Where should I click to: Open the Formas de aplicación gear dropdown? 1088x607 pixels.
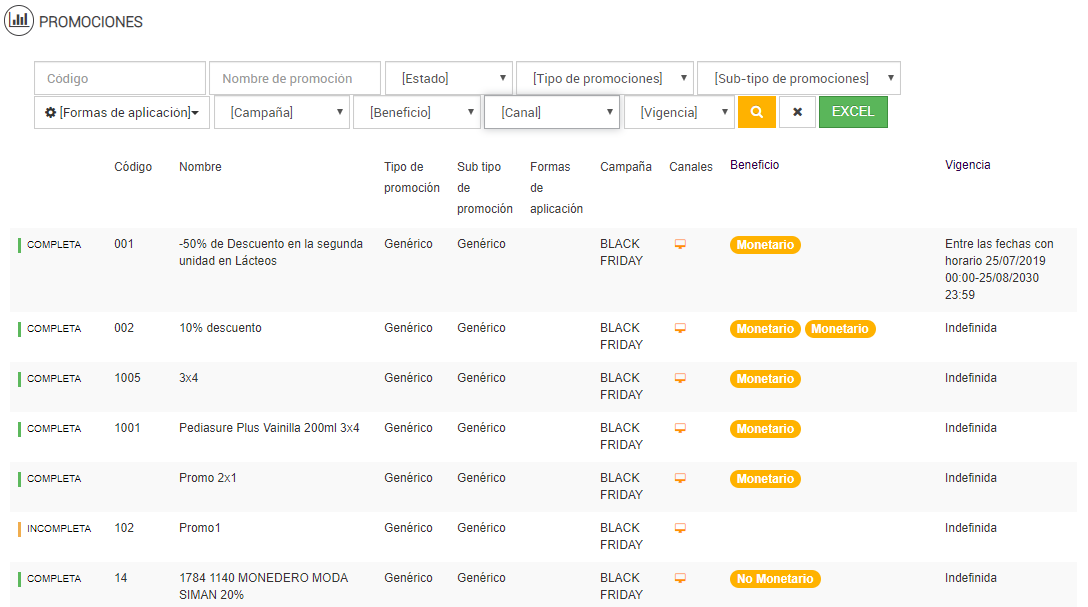[122, 113]
